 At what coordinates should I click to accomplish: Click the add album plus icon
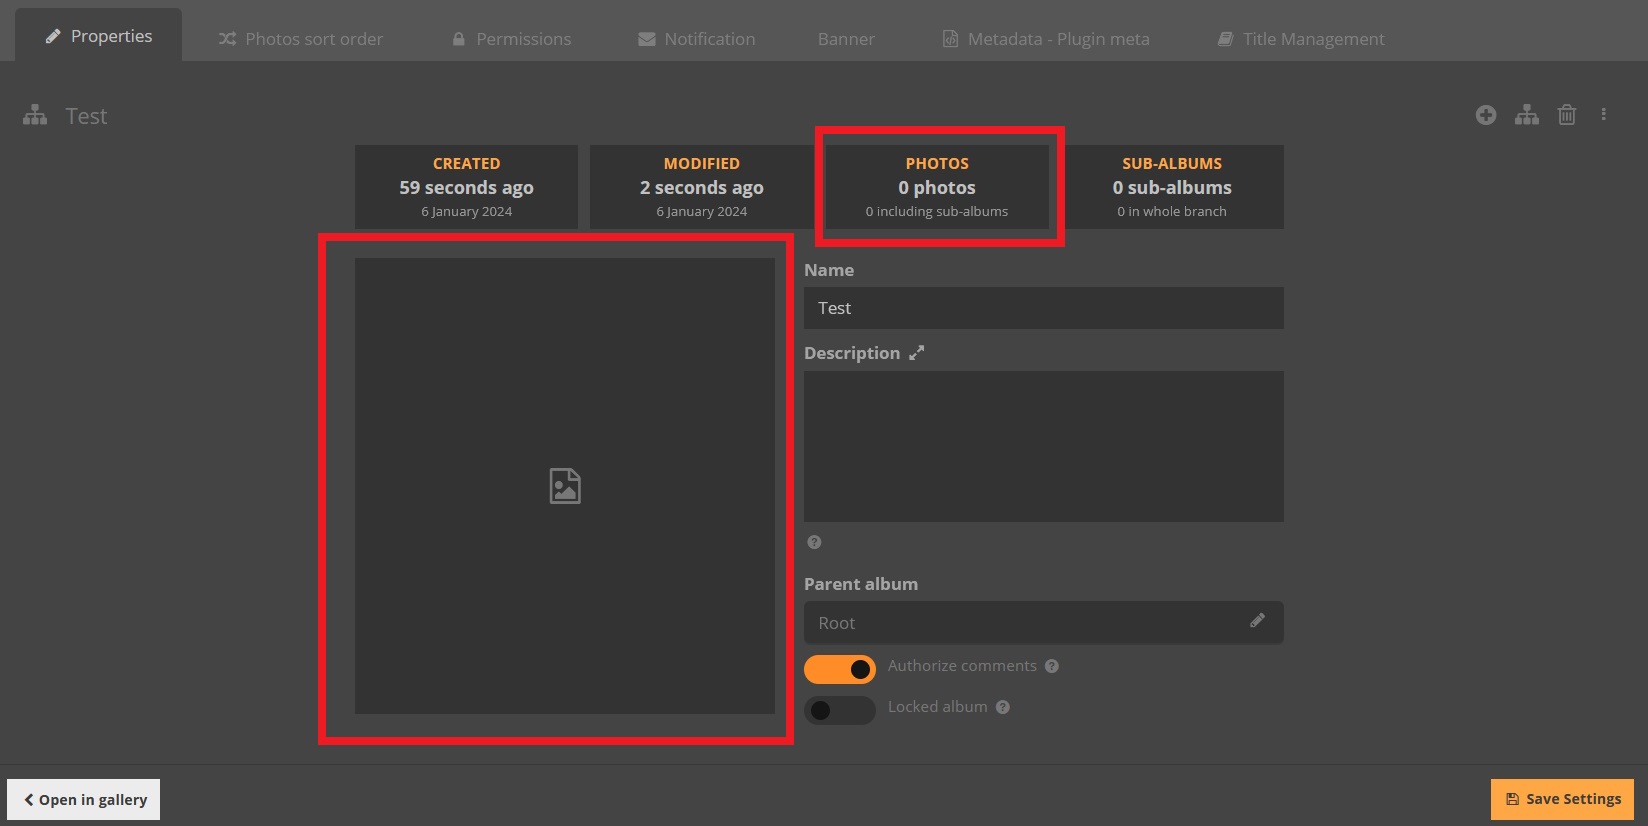point(1486,115)
